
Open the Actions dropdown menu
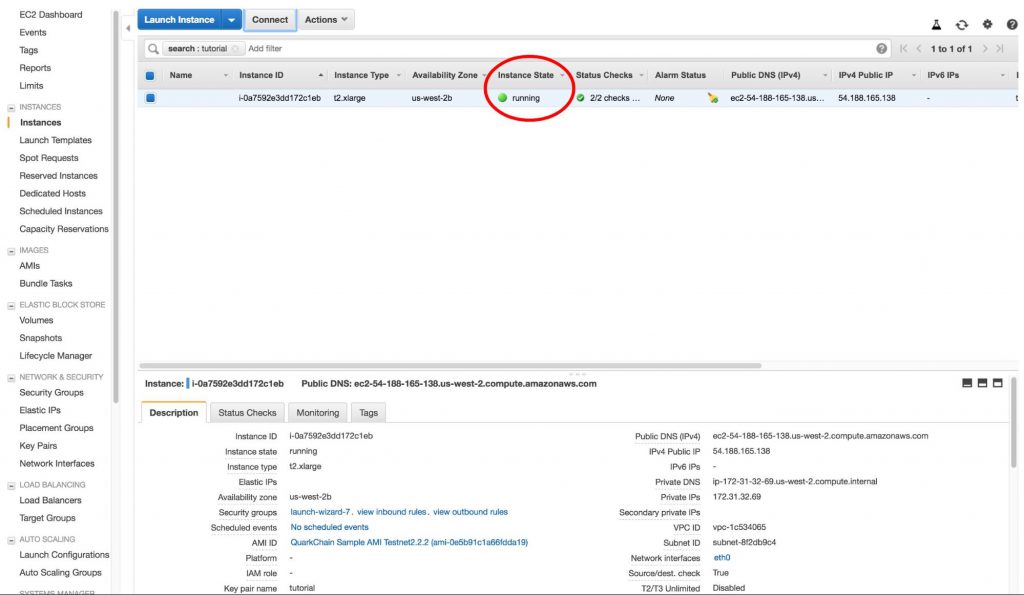pos(326,20)
